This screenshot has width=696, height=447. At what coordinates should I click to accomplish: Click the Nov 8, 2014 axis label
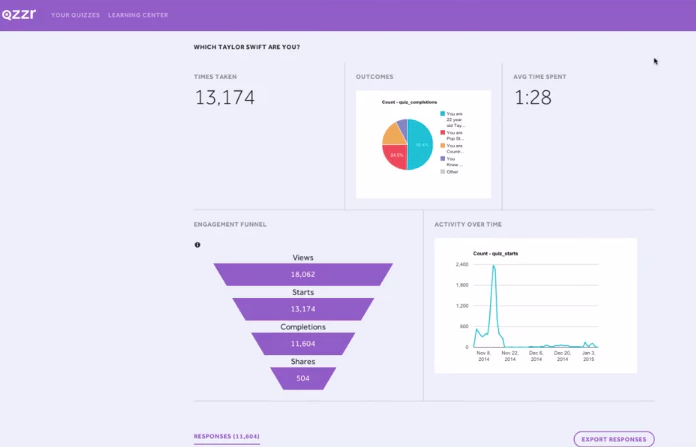coord(484,356)
